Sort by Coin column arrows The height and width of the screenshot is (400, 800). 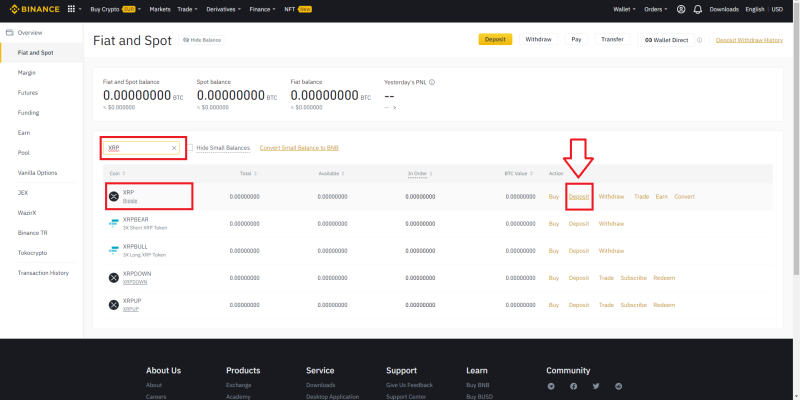[124, 173]
